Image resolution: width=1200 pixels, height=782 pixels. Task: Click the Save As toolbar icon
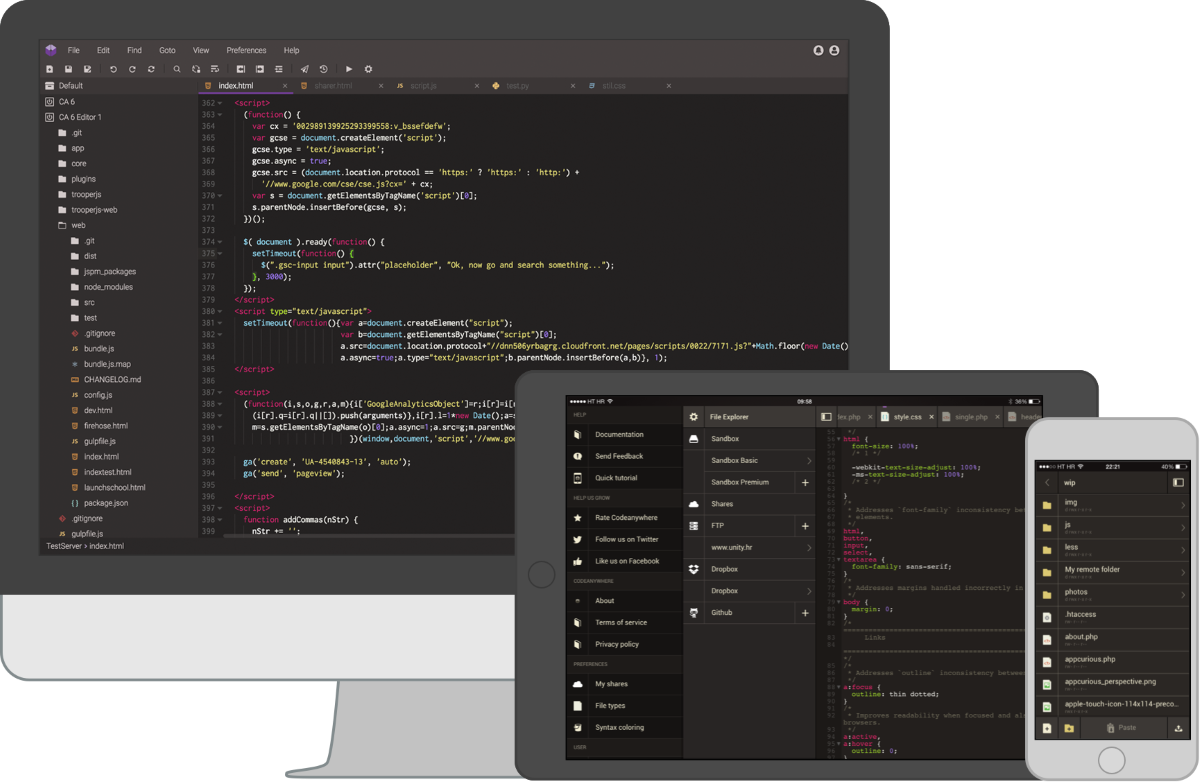pyautogui.click(x=88, y=69)
